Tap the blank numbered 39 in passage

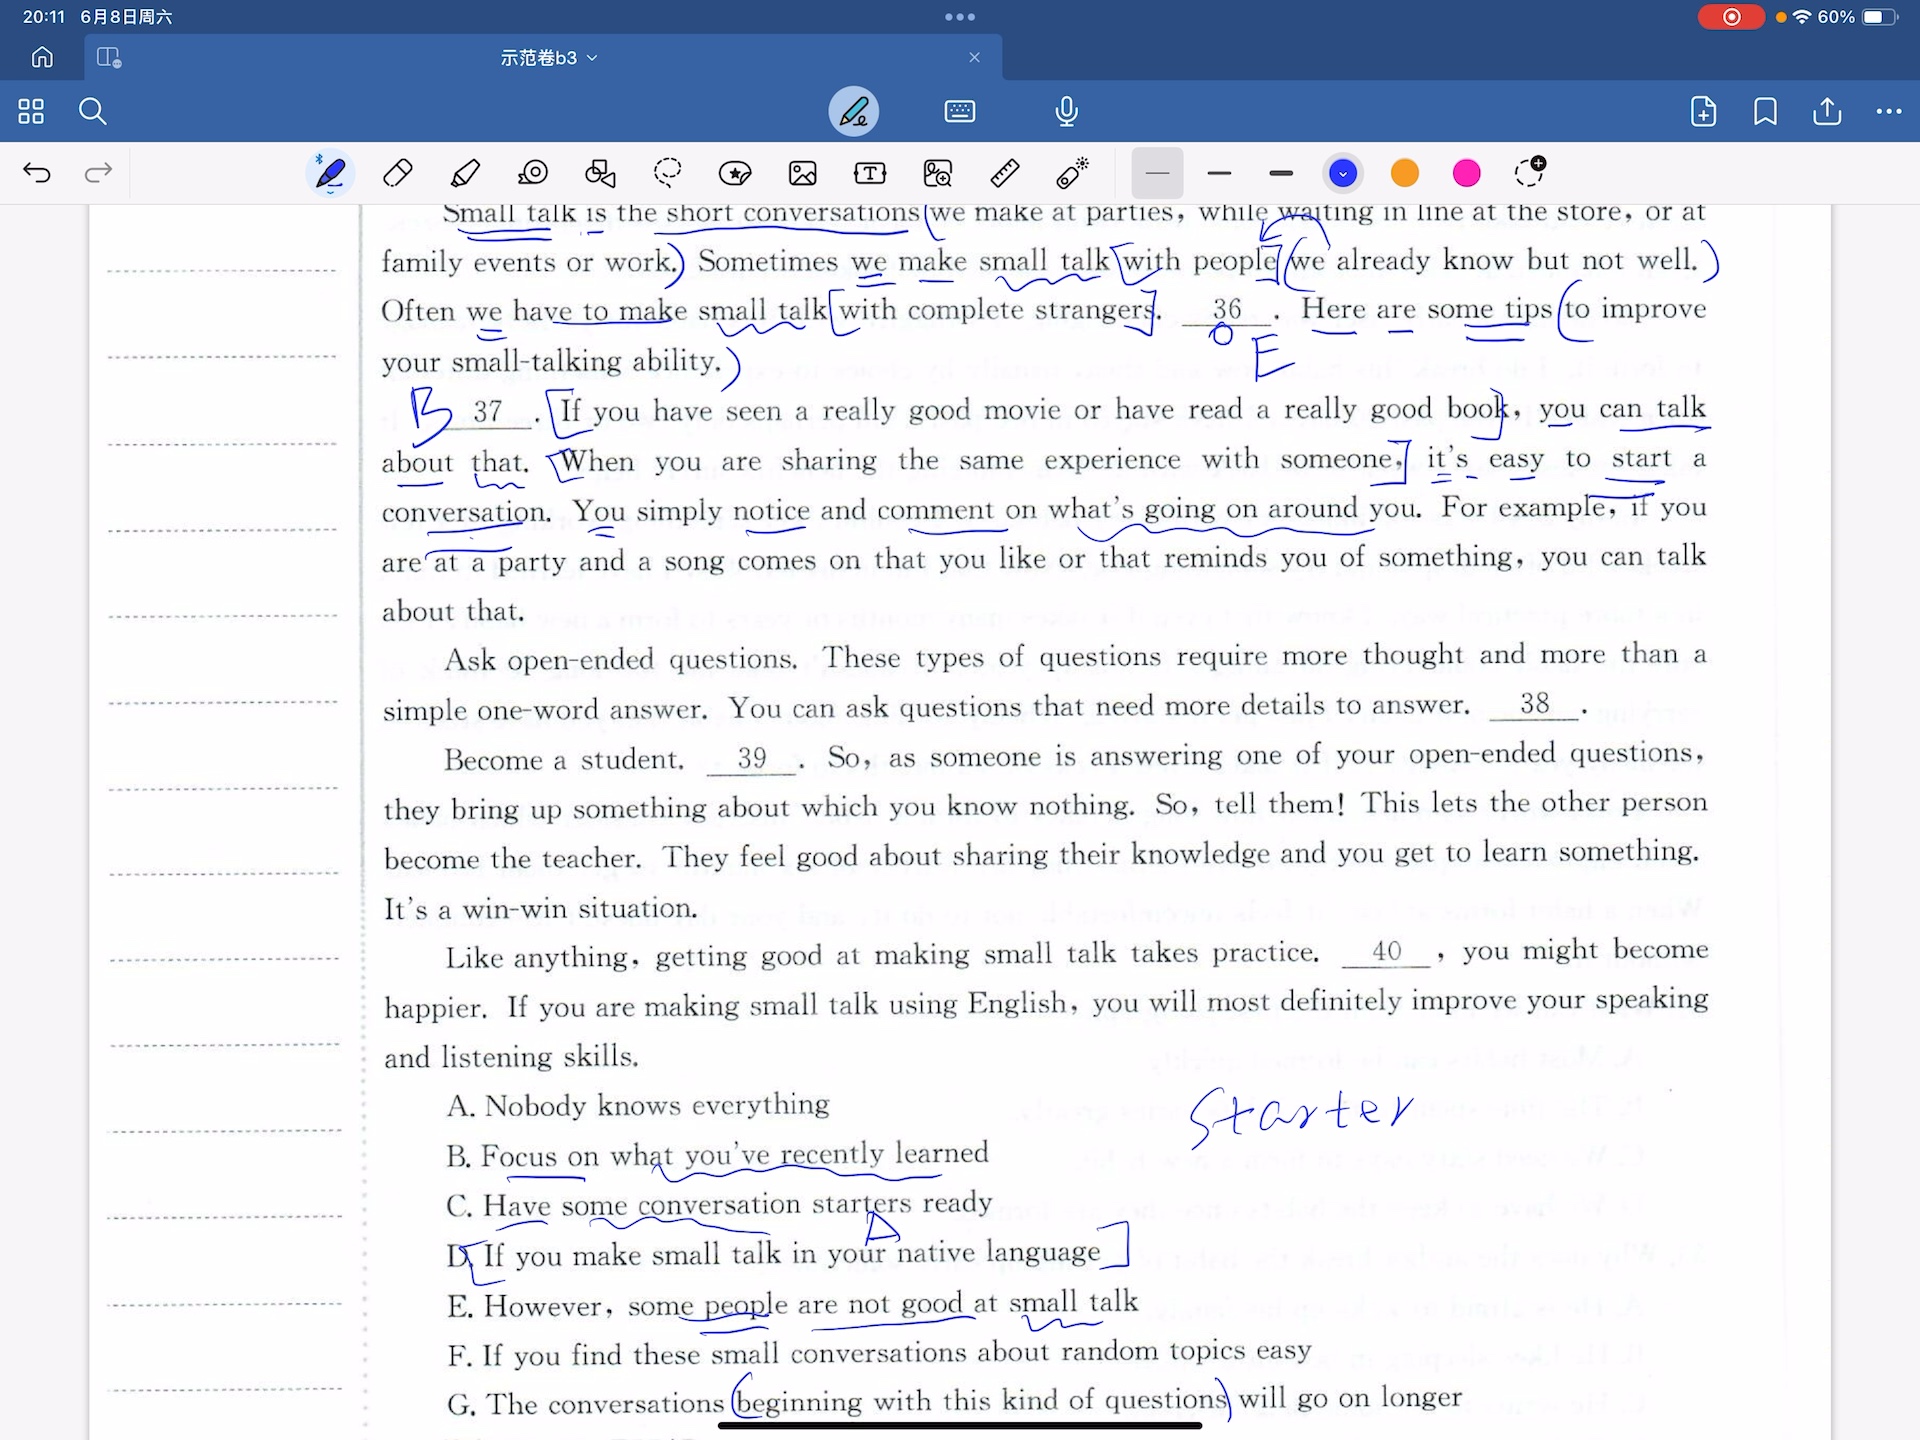(752, 759)
